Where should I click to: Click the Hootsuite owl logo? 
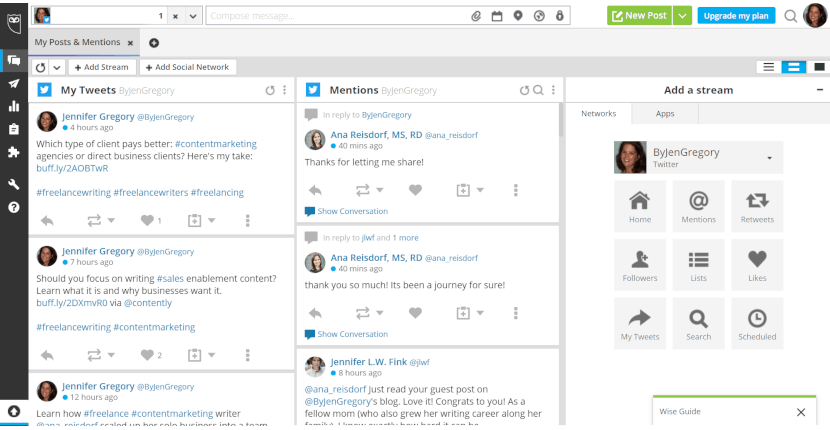click(14, 22)
